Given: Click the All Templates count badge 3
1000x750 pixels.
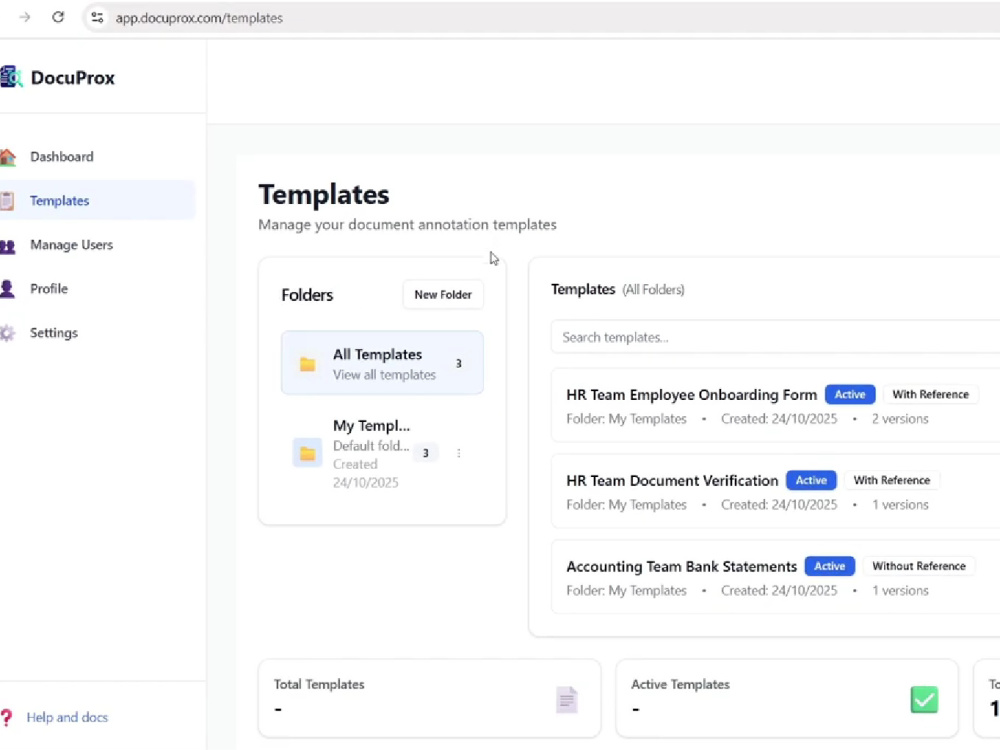Looking at the screenshot, I should click(x=459, y=364).
